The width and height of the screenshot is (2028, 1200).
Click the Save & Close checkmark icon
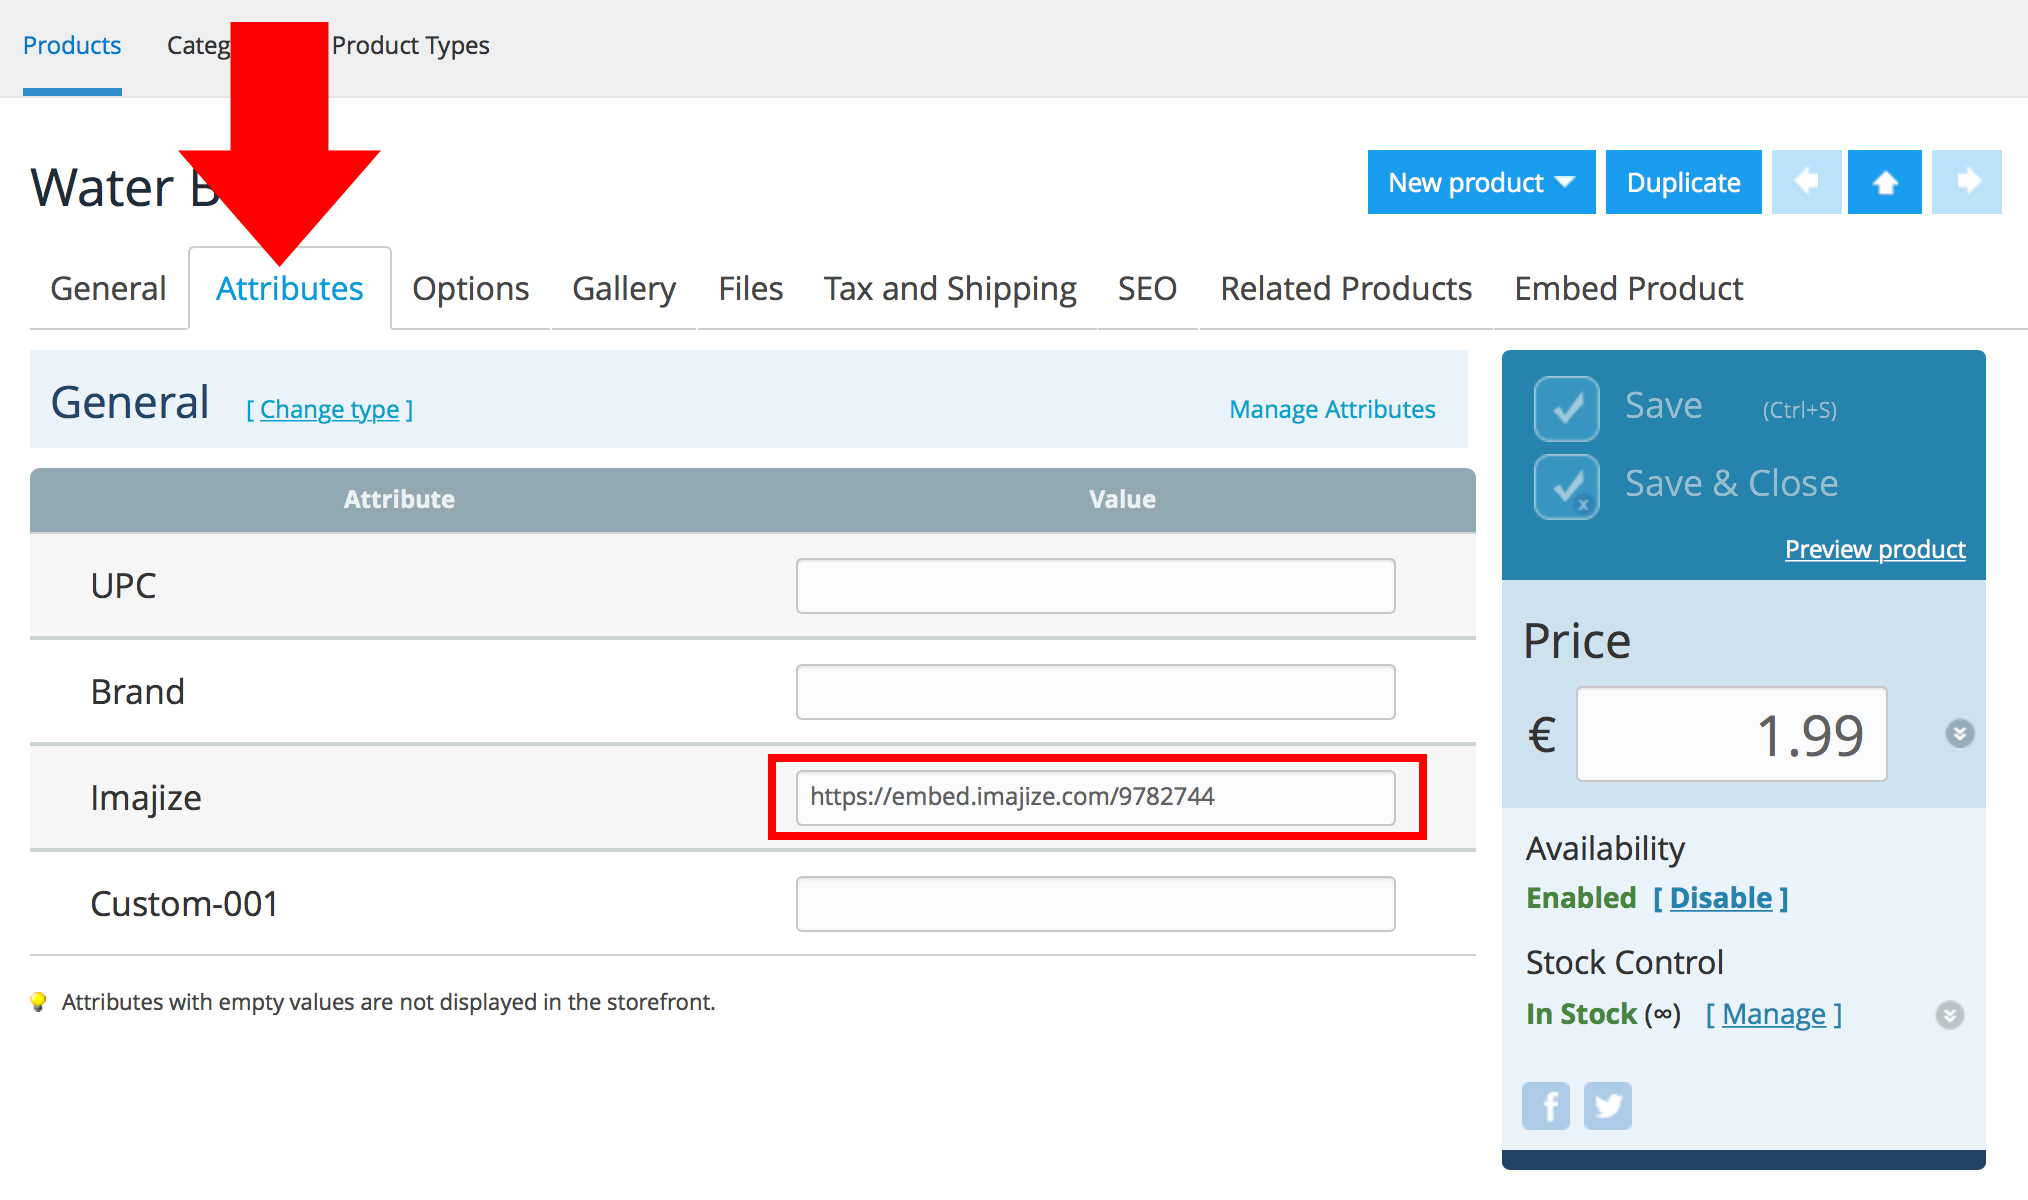click(1566, 486)
